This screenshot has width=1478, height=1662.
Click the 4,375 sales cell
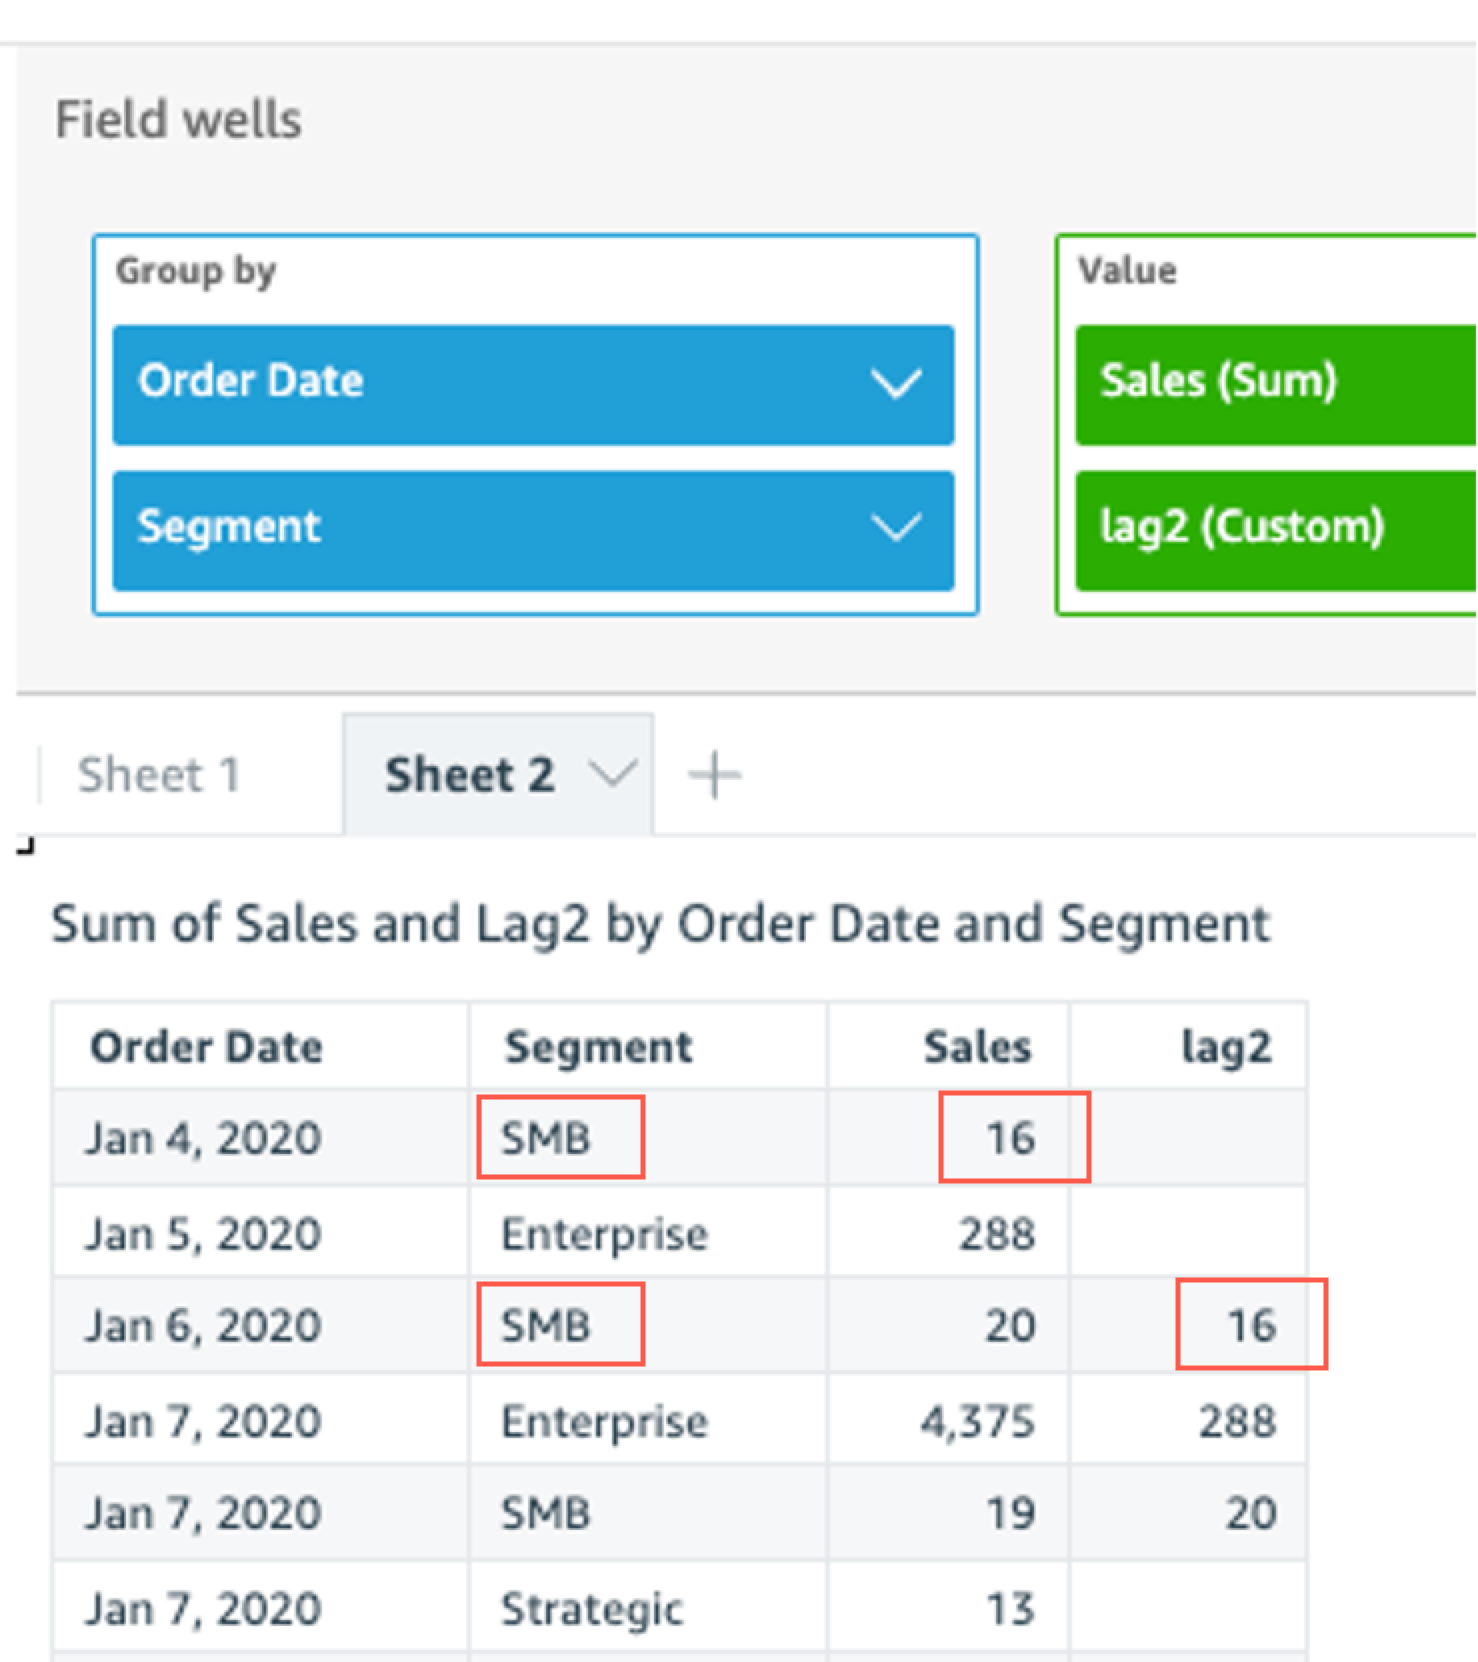977,1421
